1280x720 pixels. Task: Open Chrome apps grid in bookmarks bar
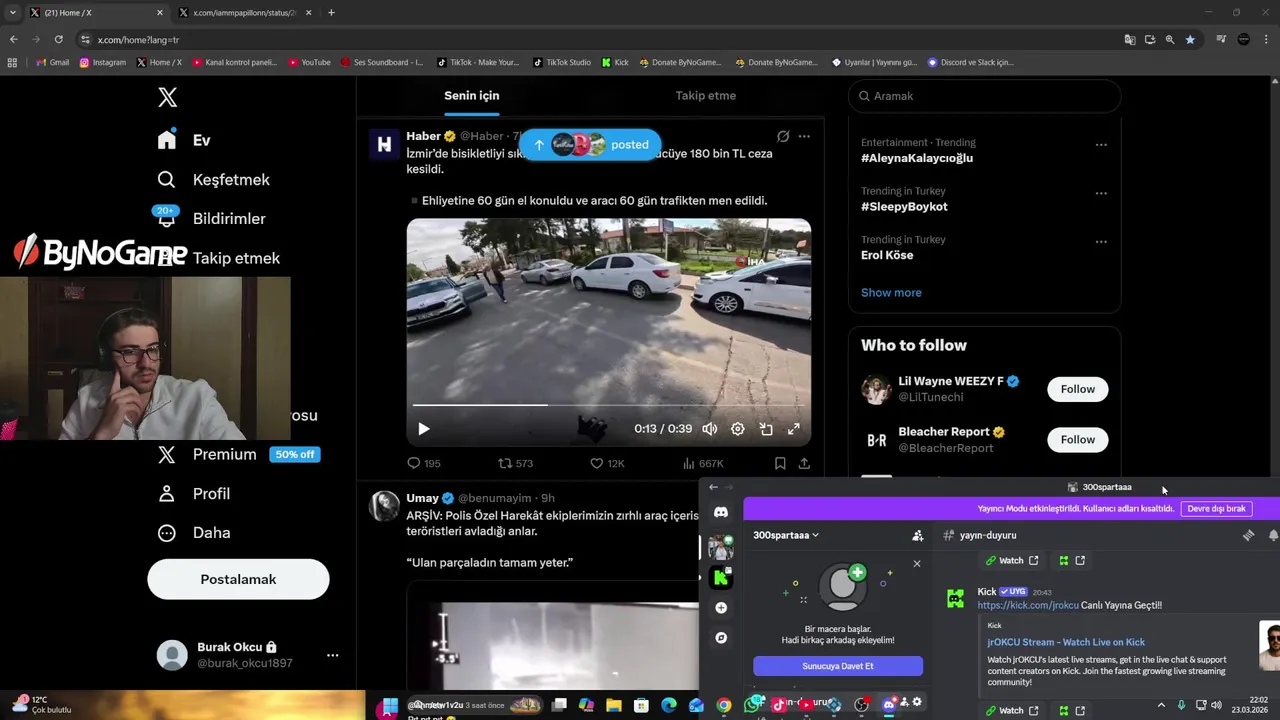pyautogui.click(x=12, y=62)
